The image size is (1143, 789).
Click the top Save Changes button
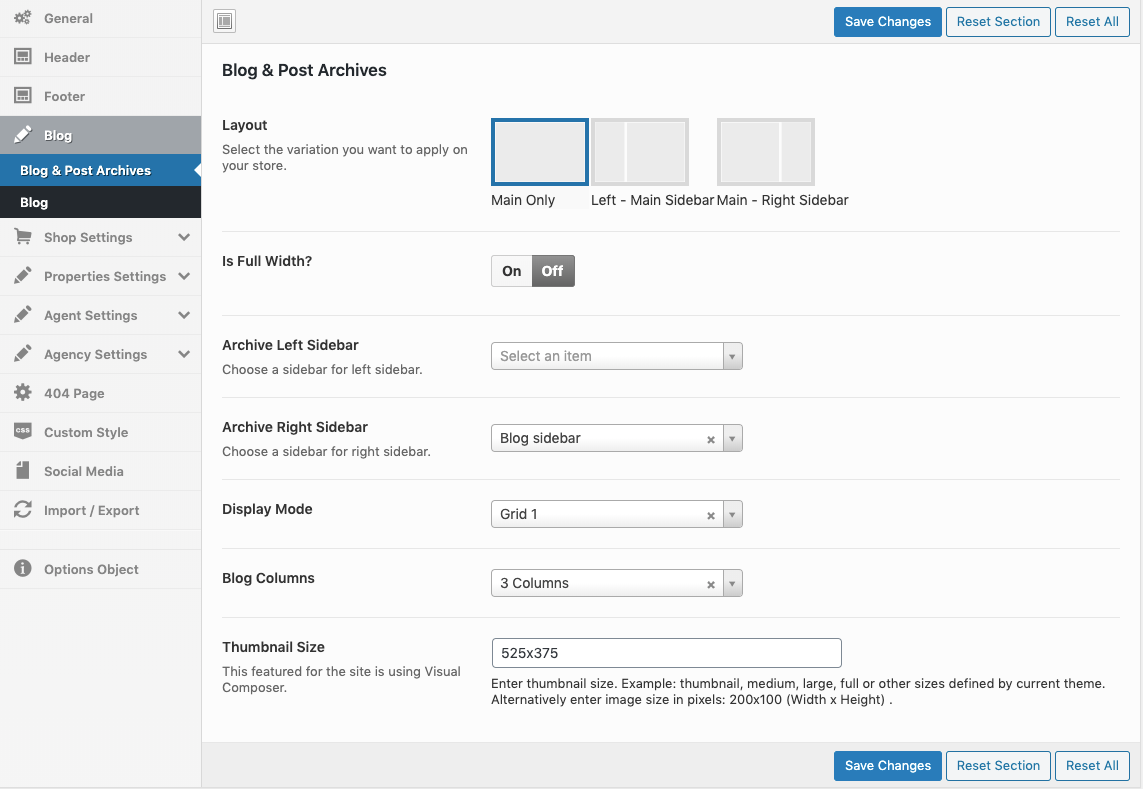coord(887,22)
